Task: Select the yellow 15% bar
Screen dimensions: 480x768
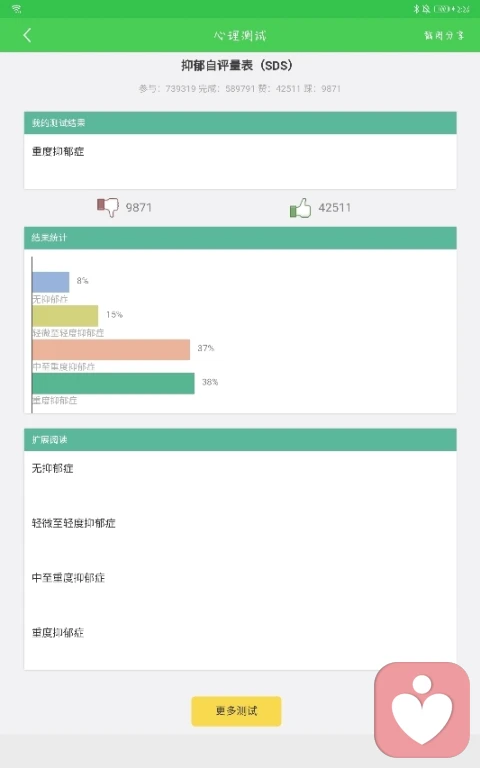Action: coord(65,316)
